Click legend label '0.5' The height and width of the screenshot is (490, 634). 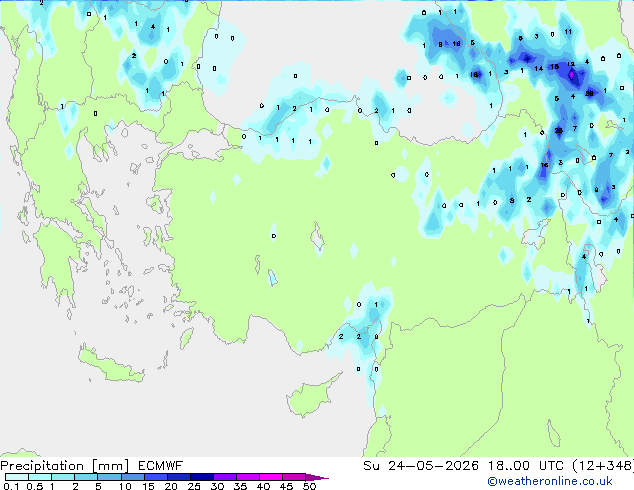(34, 486)
